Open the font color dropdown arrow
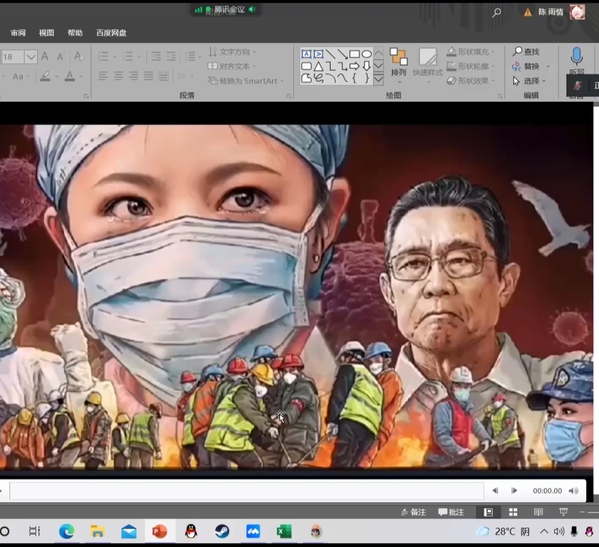 pyautogui.click(x=81, y=77)
